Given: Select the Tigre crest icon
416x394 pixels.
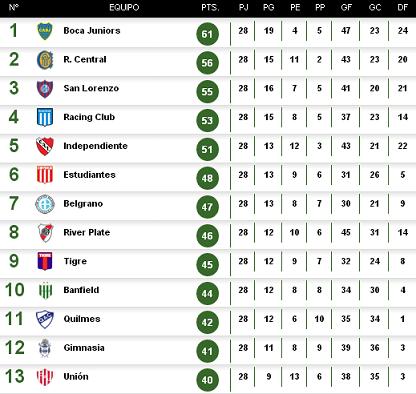Looking at the screenshot, I should [45, 261].
